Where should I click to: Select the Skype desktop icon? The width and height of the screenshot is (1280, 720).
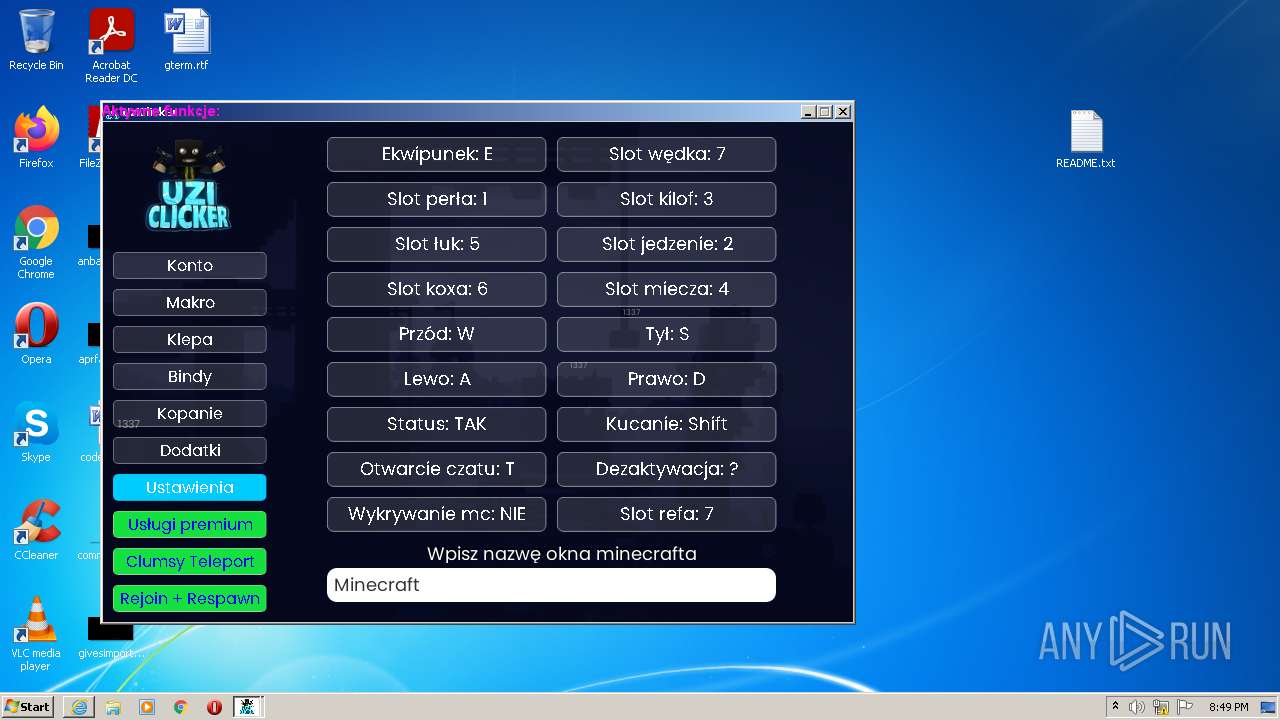(36, 432)
